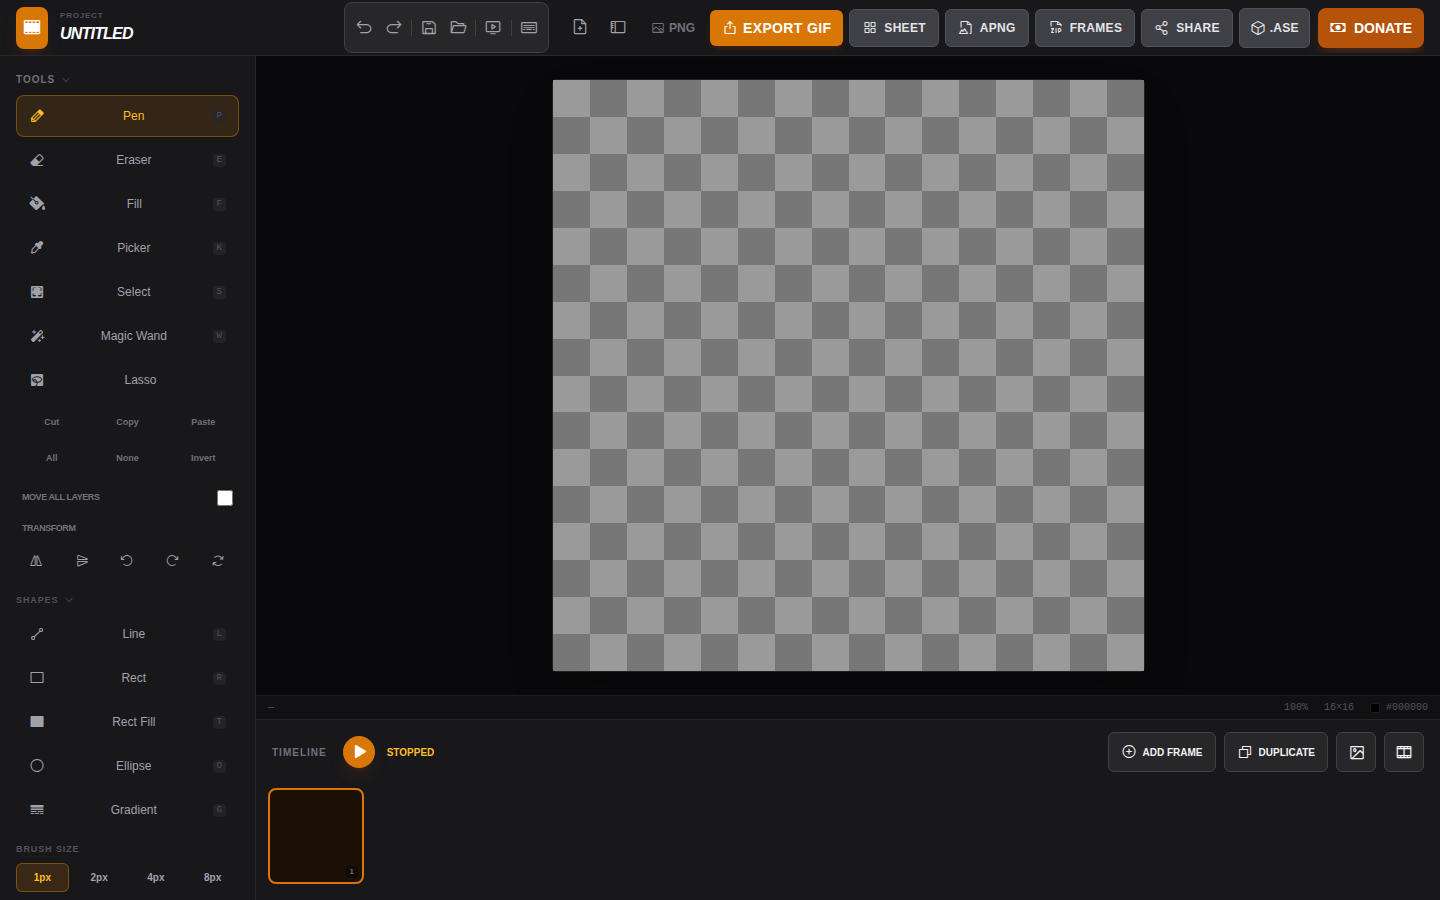Image resolution: width=1440 pixels, height=900 pixels.
Task: Click the monitor play preview icon
Action: 493,28
